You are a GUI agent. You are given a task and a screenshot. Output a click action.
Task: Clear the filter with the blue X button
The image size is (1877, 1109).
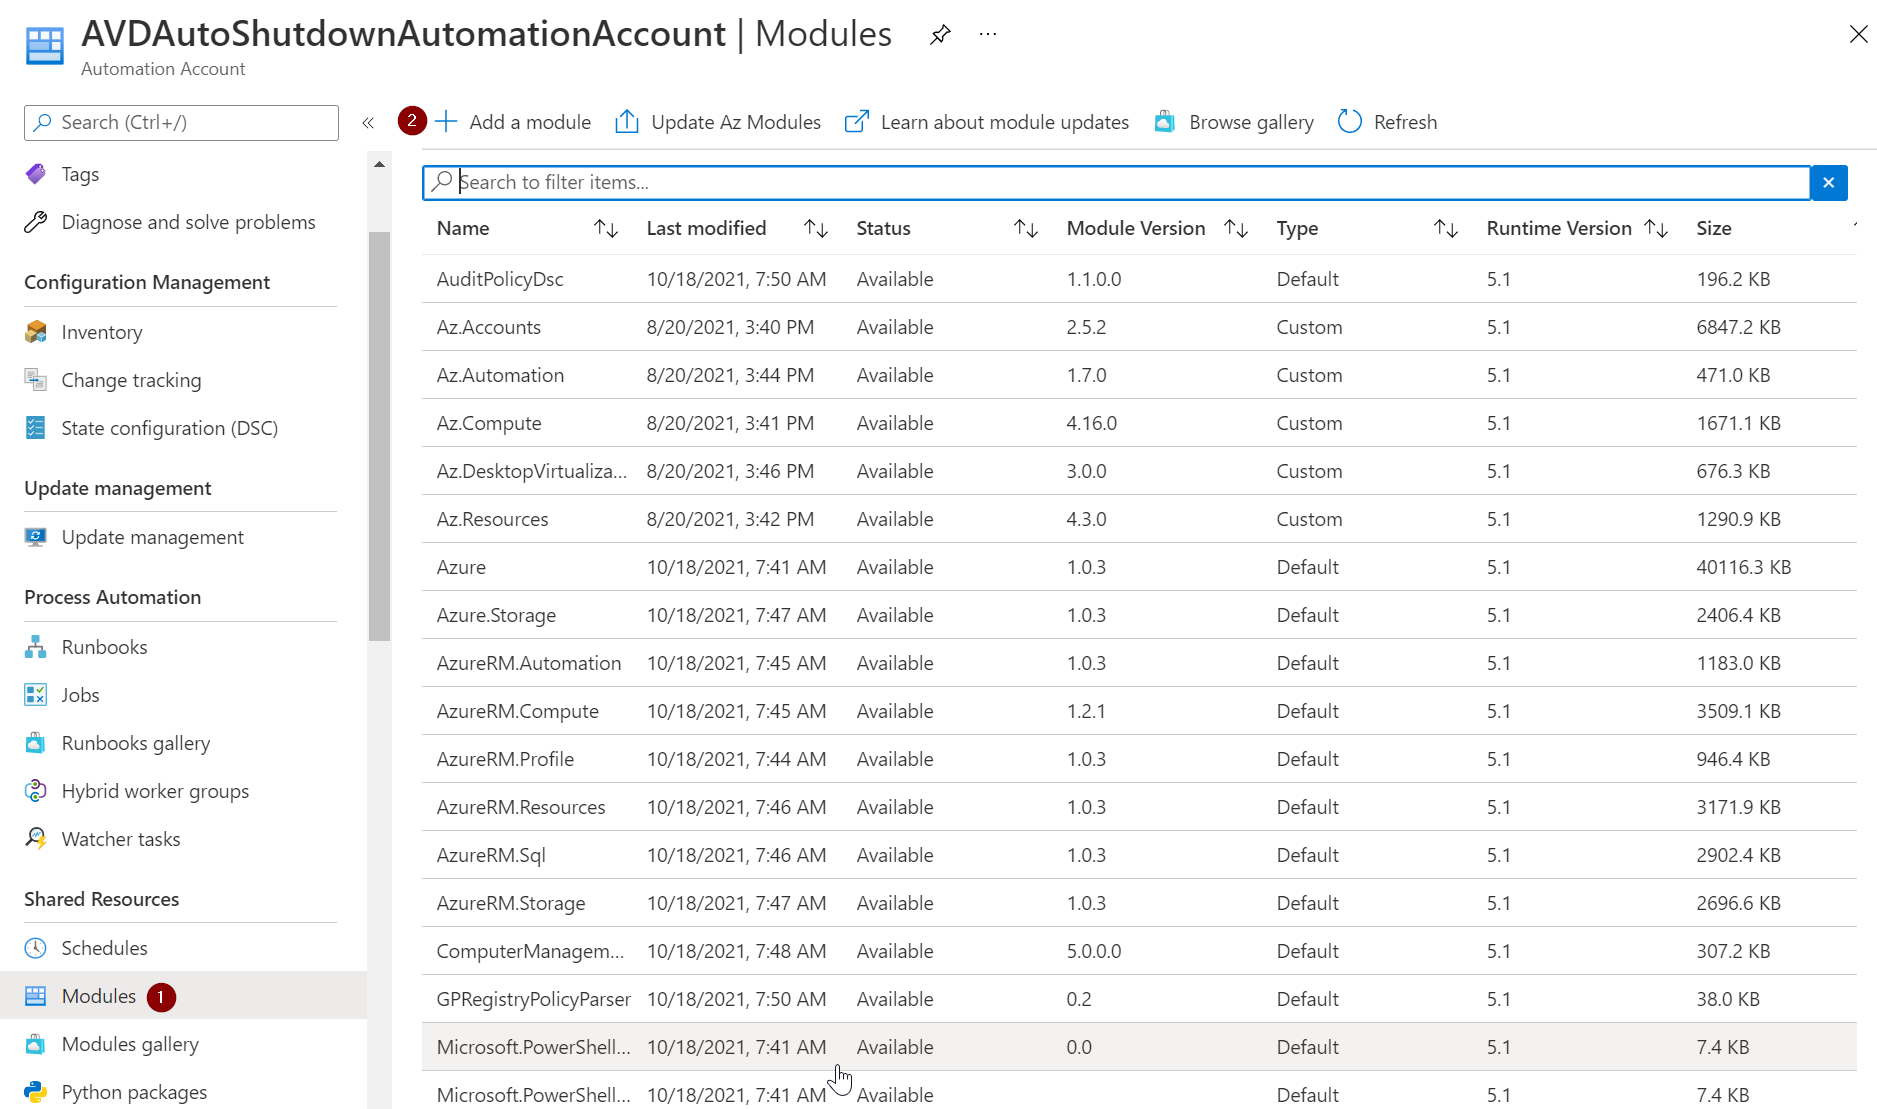(1829, 183)
